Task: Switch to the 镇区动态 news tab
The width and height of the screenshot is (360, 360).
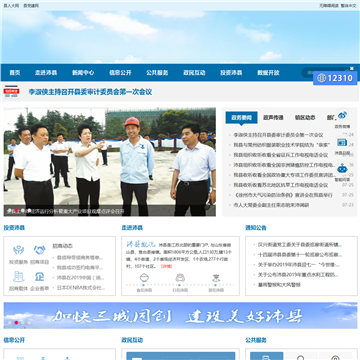Action: pyautogui.click(x=305, y=118)
